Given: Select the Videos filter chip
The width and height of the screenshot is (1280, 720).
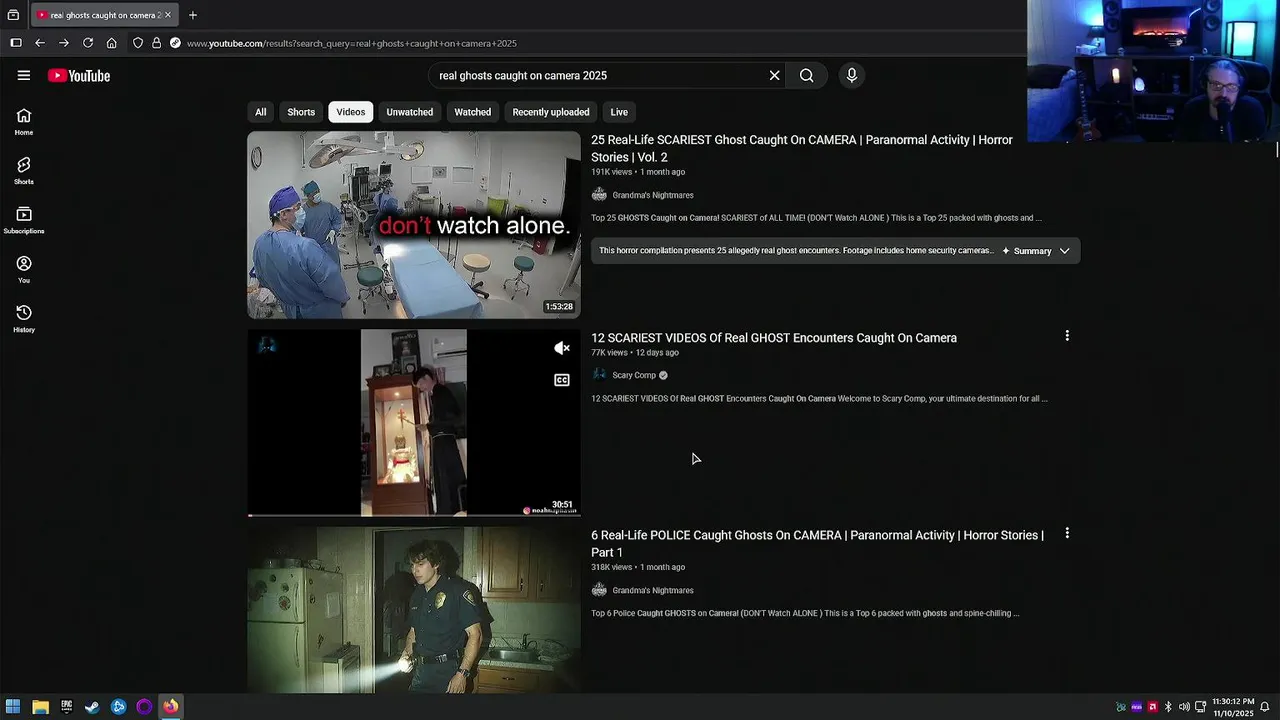Looking at the screenshot, I should tap(351, 112).
